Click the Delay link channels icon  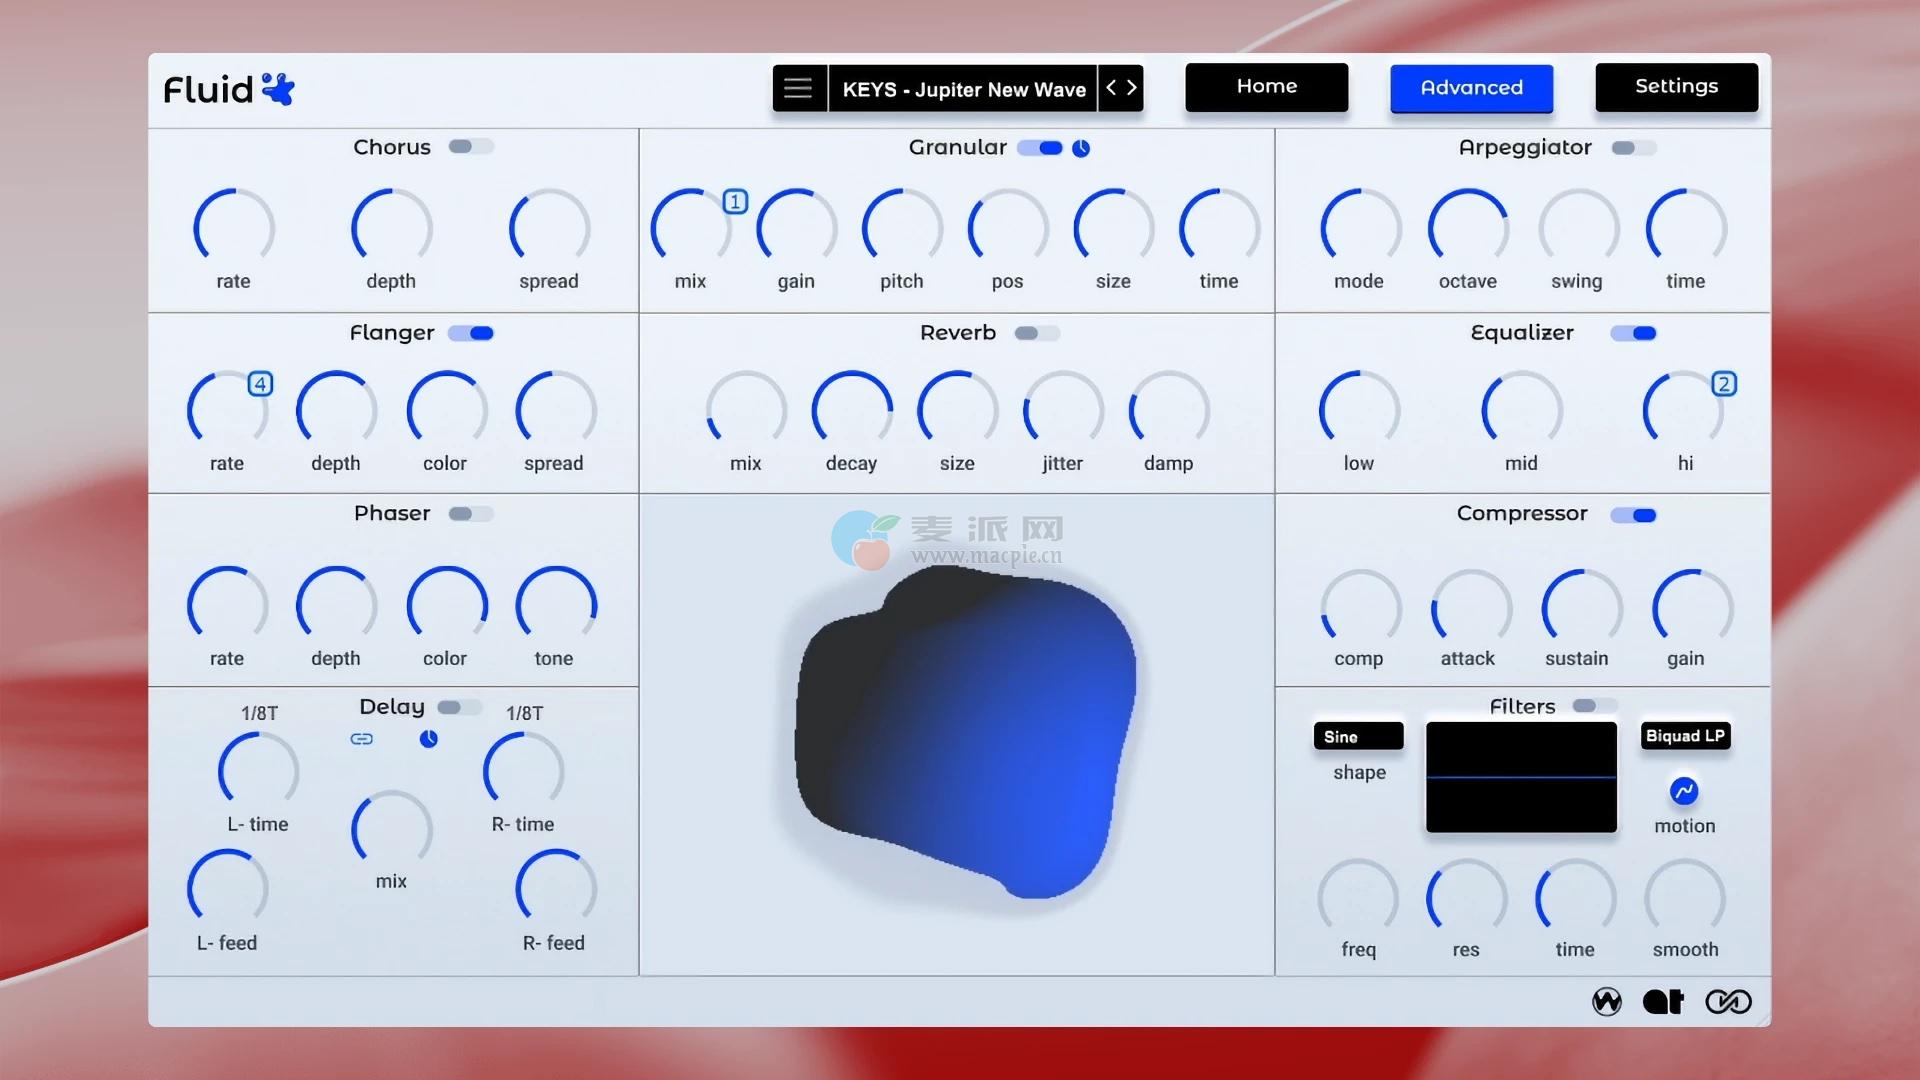pyautogui.click(x=362, y=739)
